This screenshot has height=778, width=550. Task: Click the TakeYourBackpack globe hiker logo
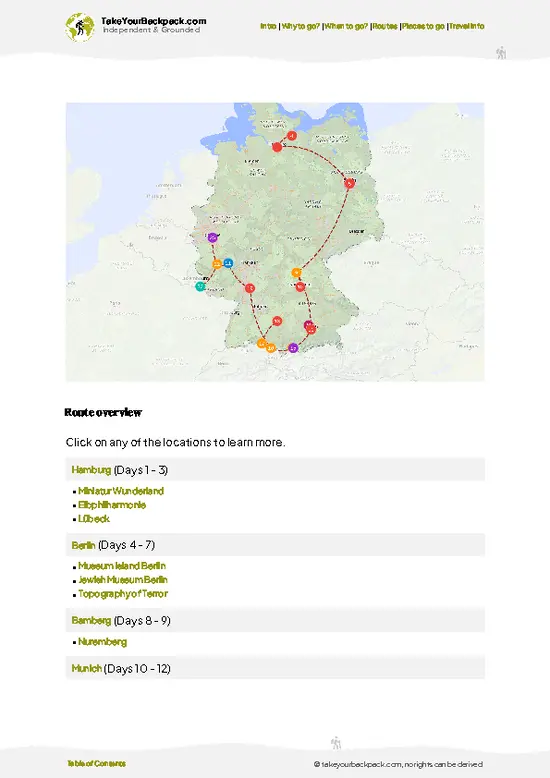79,27
